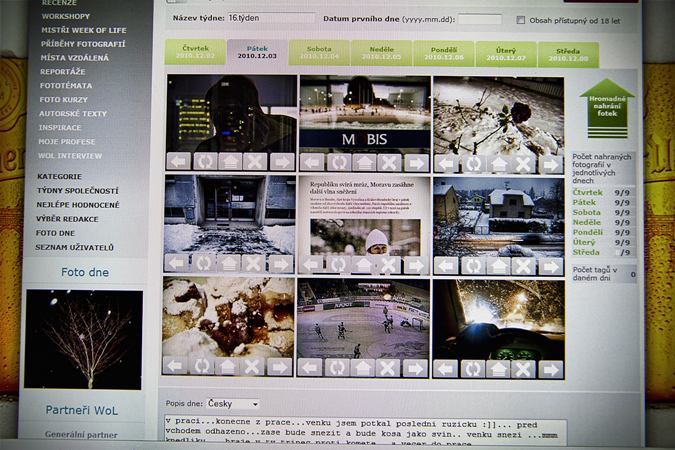This screenshot has width=675, height=450.
Task: Open the Workshopy sidebar link
Action: pos(66,16)
